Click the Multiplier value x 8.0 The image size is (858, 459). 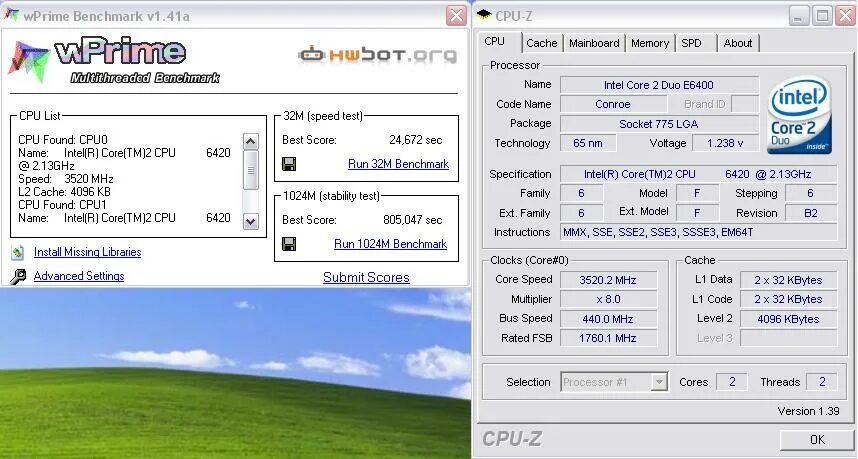tap(608, 299)
